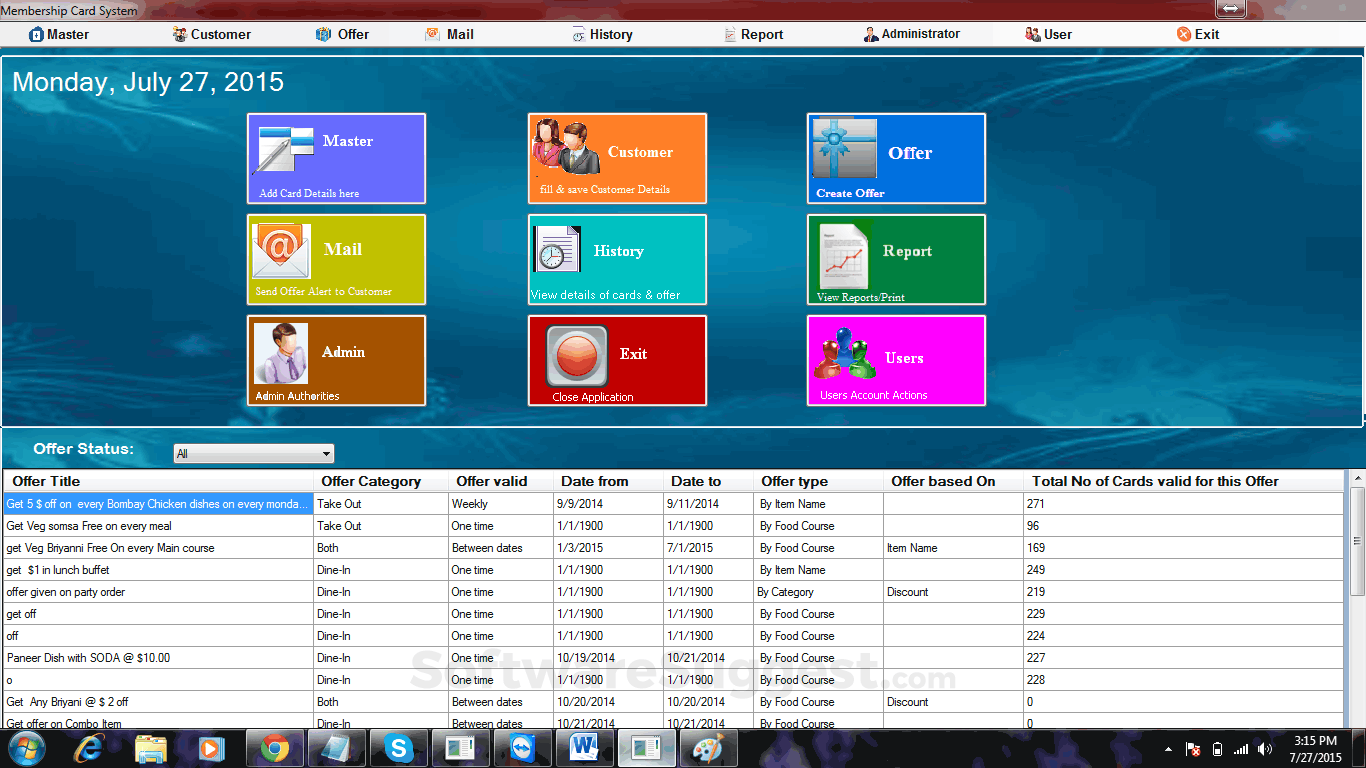Click the Mail tile to send offer alerts

[336, 259]
